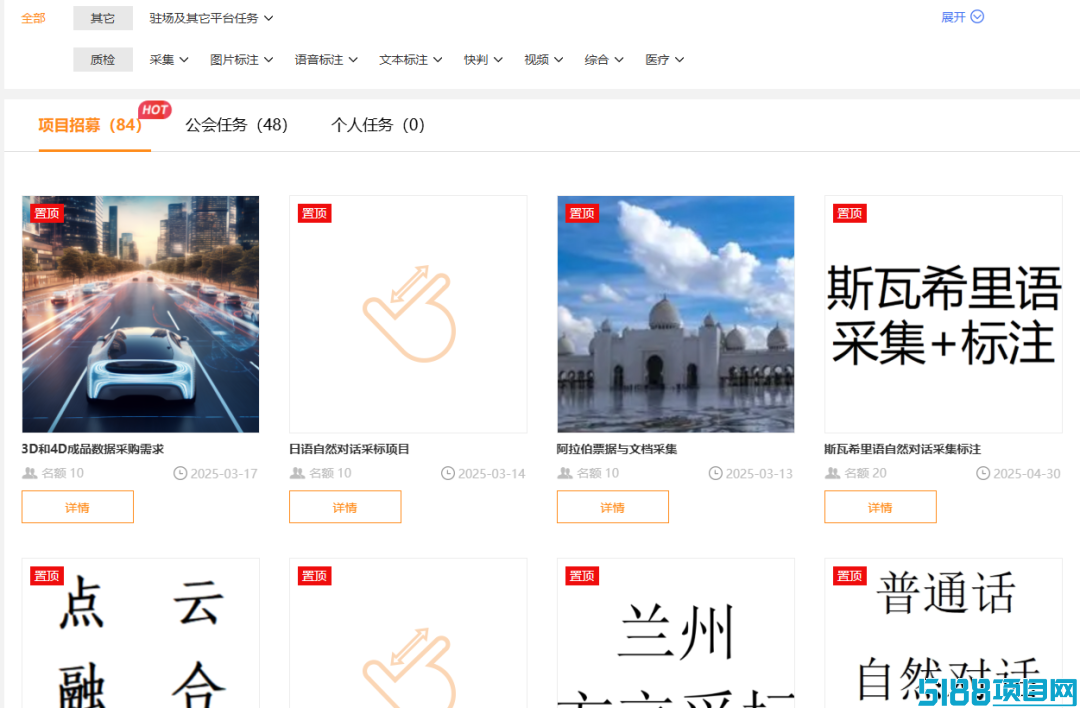The width and height of the screenshot is (1080, 708).
Task: Click the 2025-04-30 date text
Action: pyautogui.click(x=1027, y=474)
